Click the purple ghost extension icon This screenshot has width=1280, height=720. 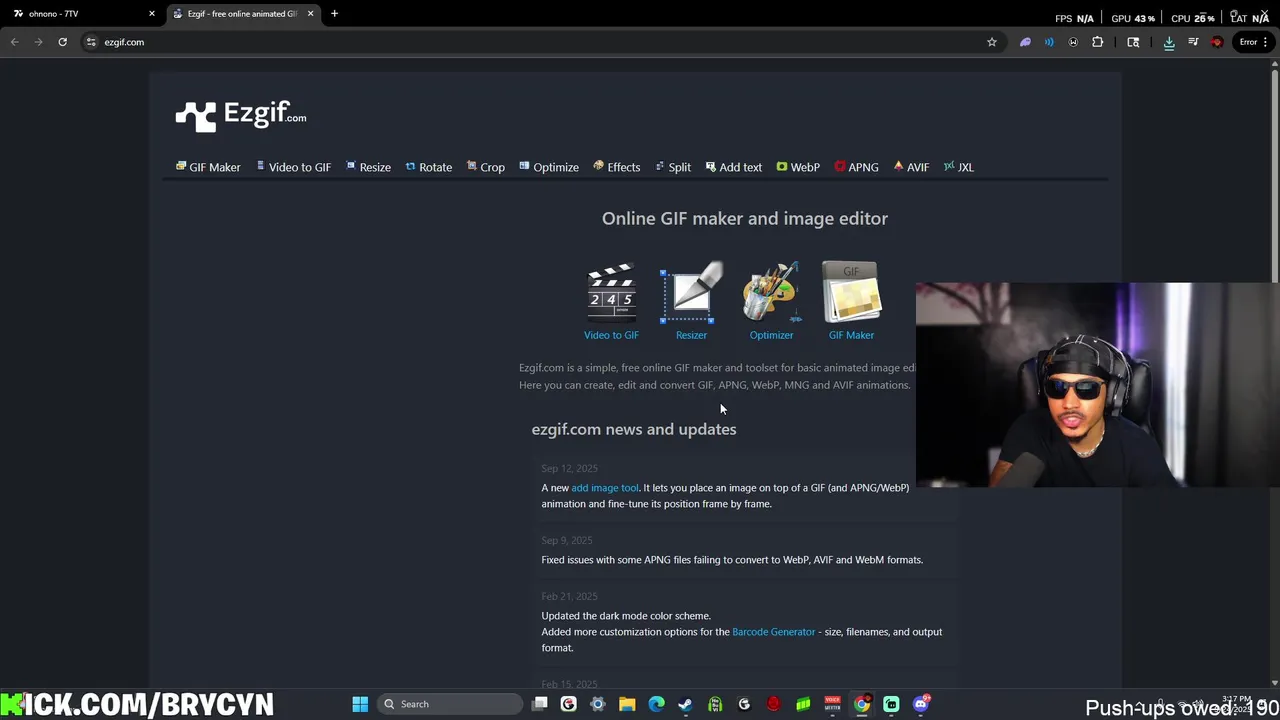coord(1025,42)
